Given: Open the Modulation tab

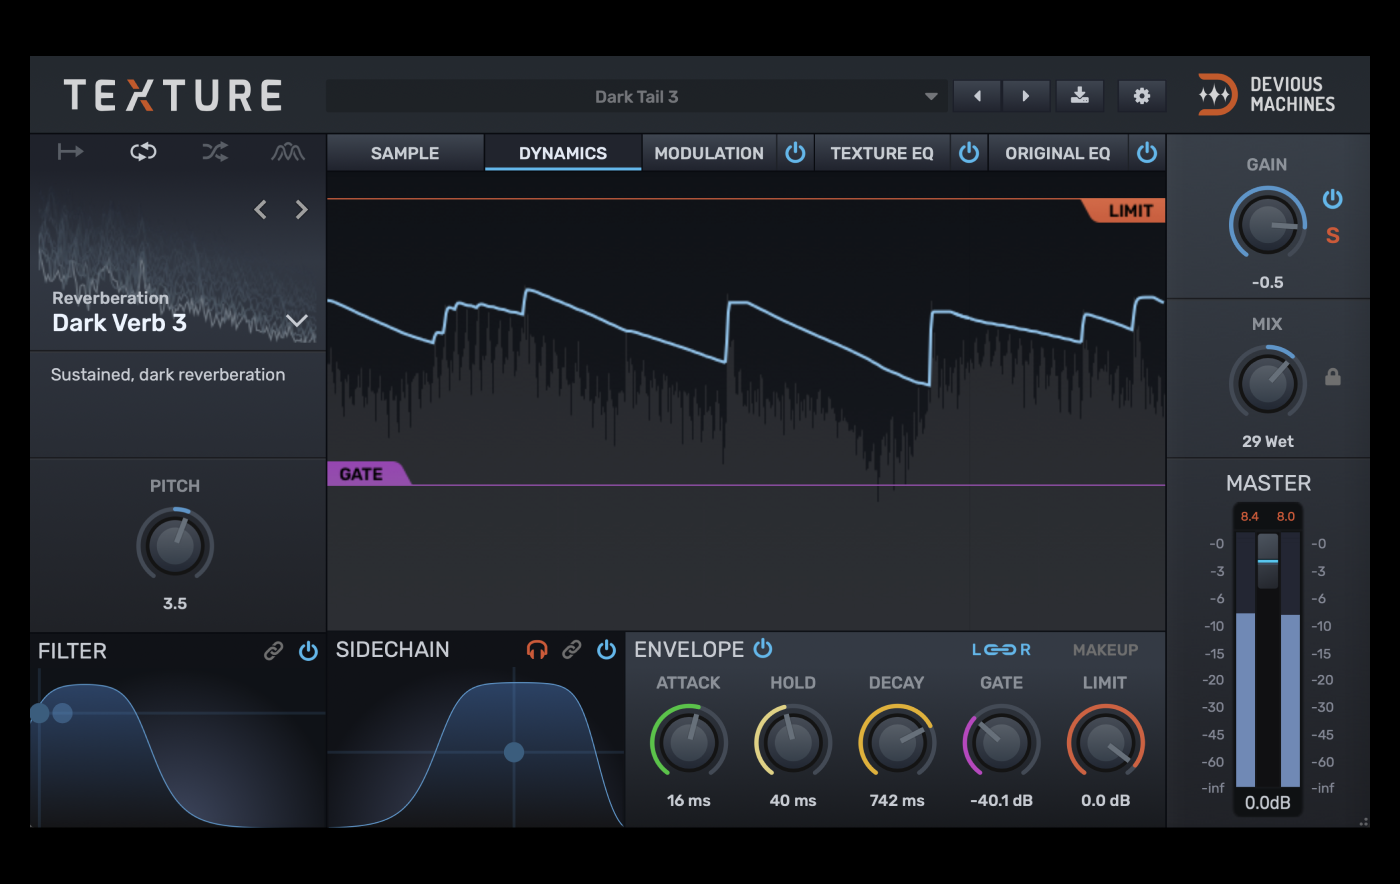Looking at the screenshot, I should click(x=709, y=153).
